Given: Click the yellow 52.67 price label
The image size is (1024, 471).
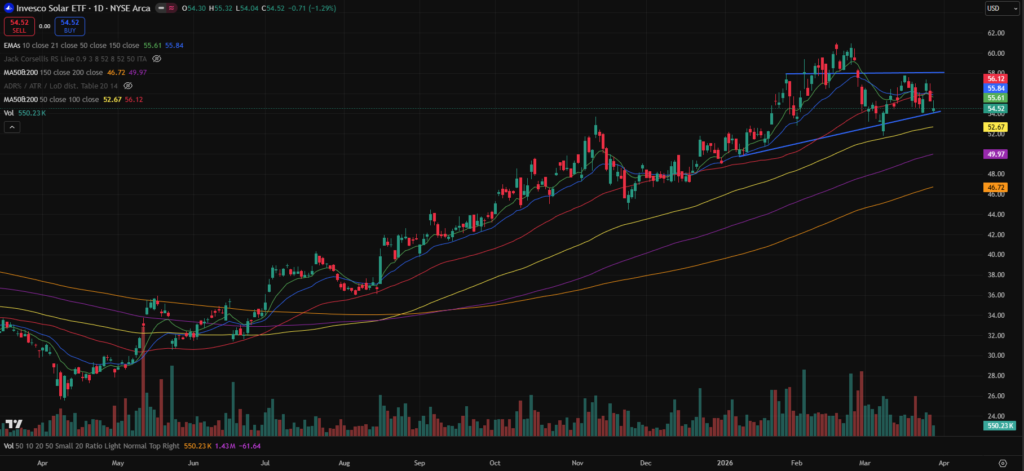Looking at the screenshot, I should click(995, 128).
